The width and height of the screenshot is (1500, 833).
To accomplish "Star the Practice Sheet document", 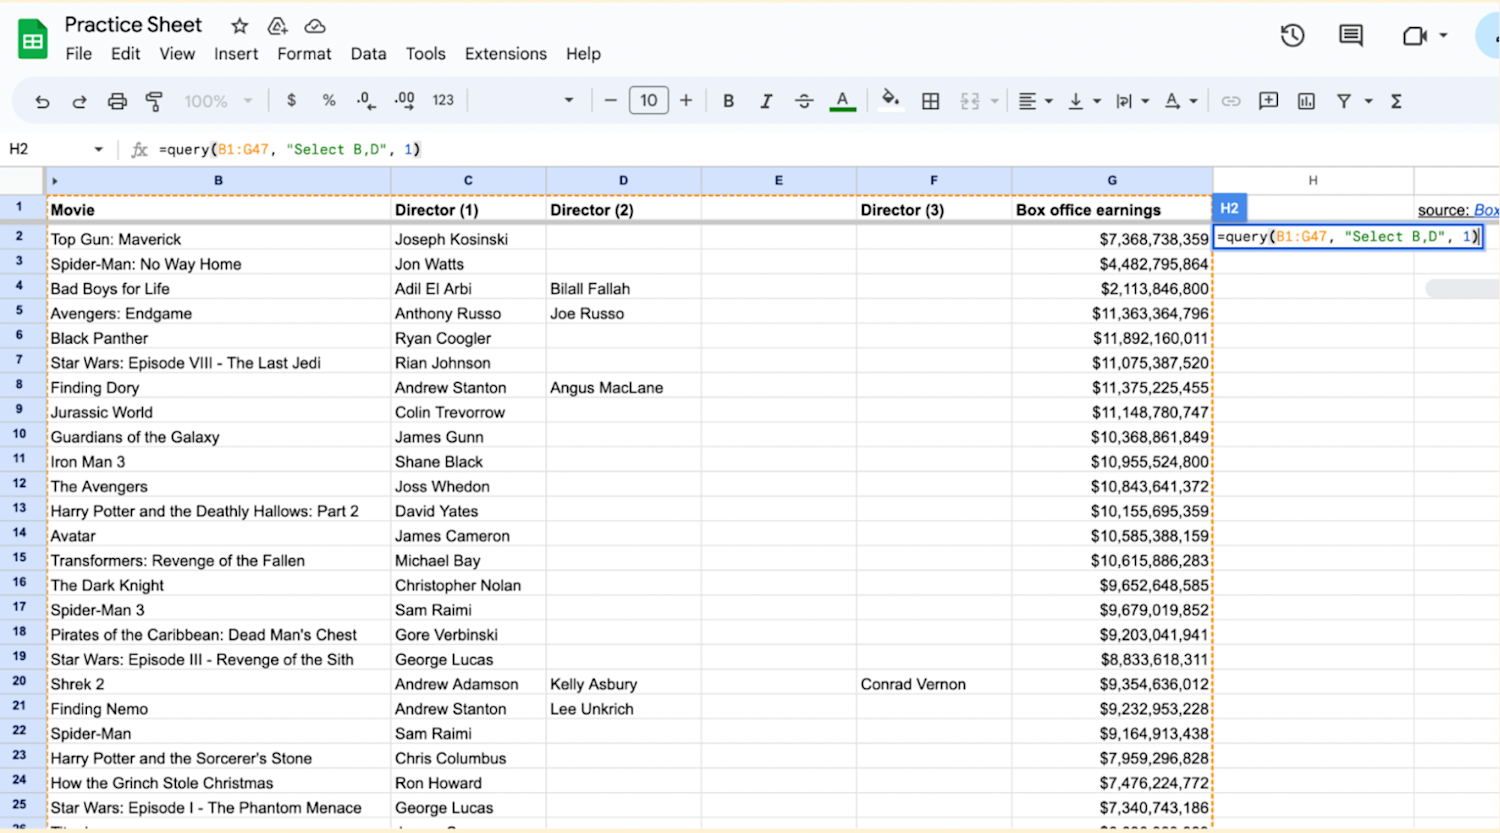I will pyautogui.click(x=239, y=26).
